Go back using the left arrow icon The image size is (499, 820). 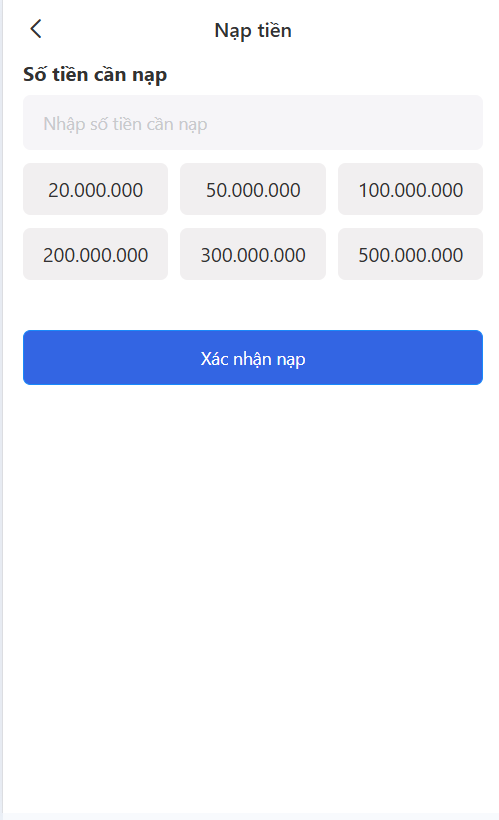(36, 29)
